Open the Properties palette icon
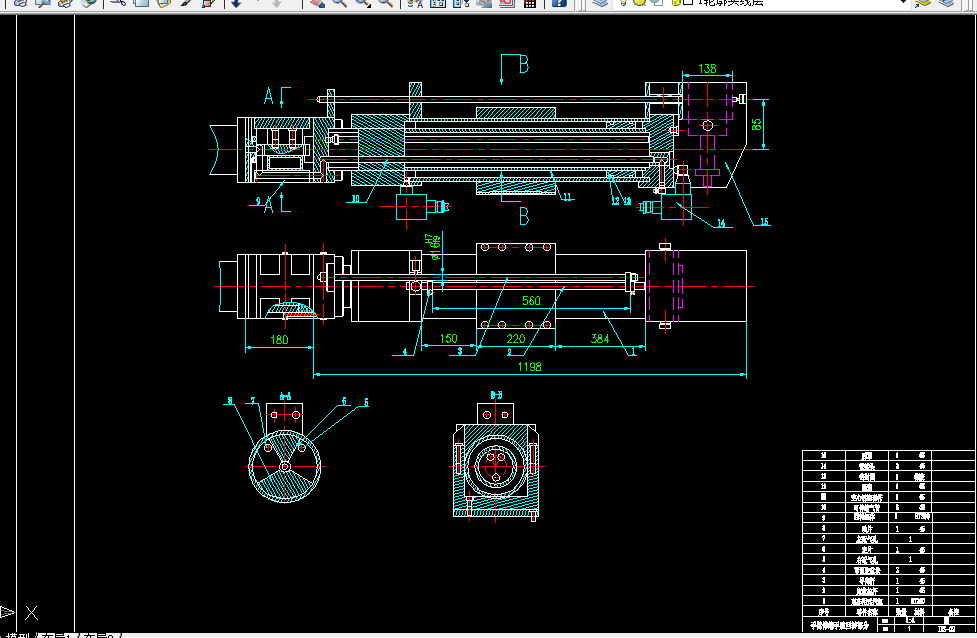Viewport: 977px width, 638px height. [414, 2]
